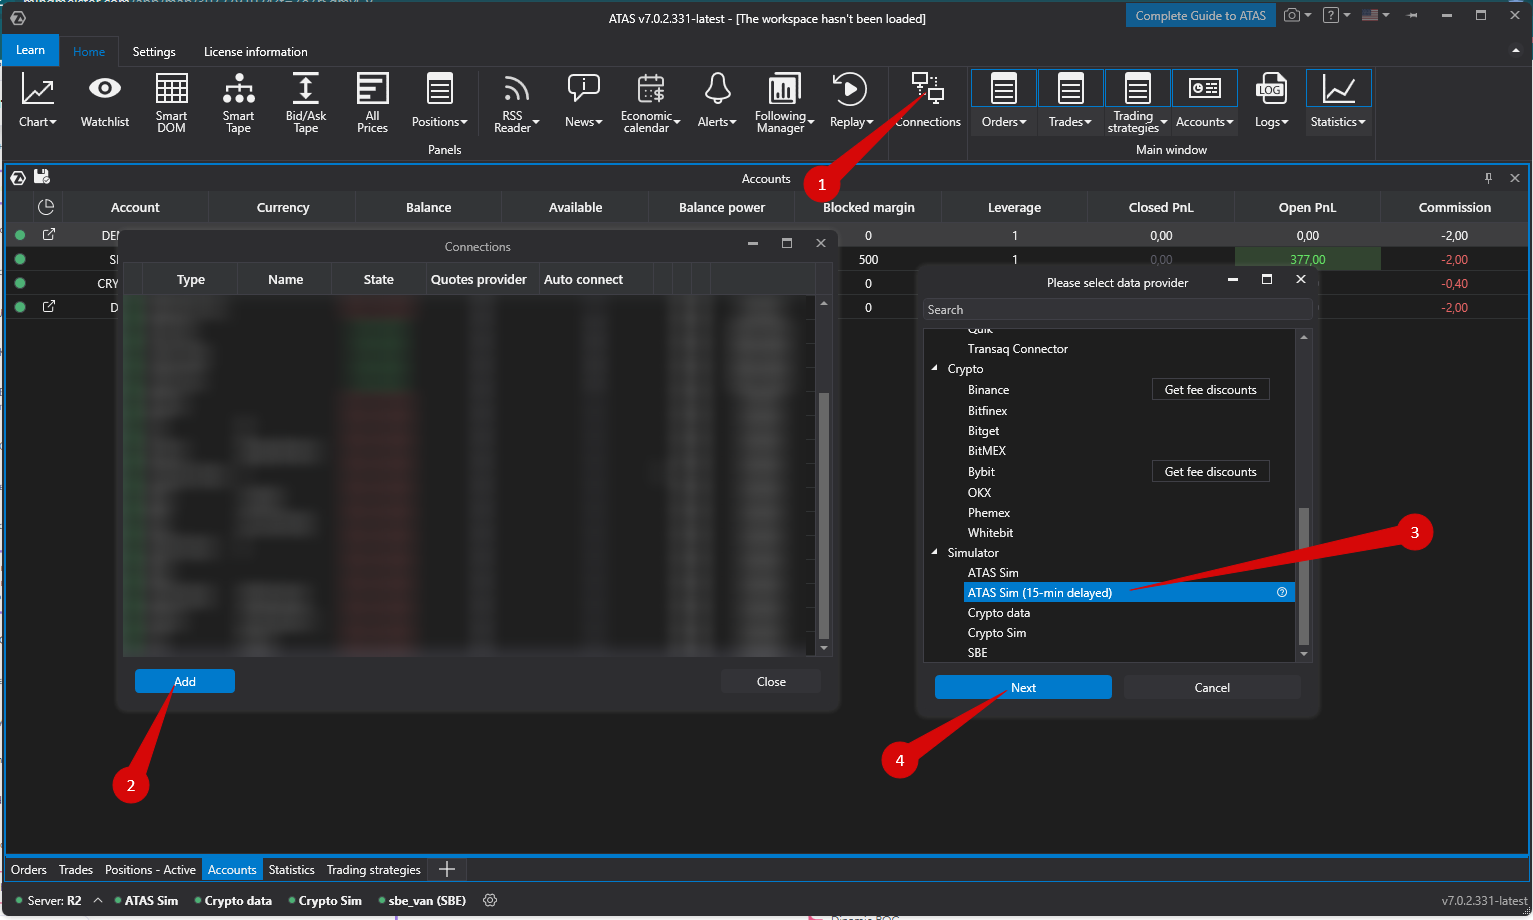Screen dimensions: 1533x920
Task: Switch to Positions - Active tab
Action: click(x=150, y=870)
